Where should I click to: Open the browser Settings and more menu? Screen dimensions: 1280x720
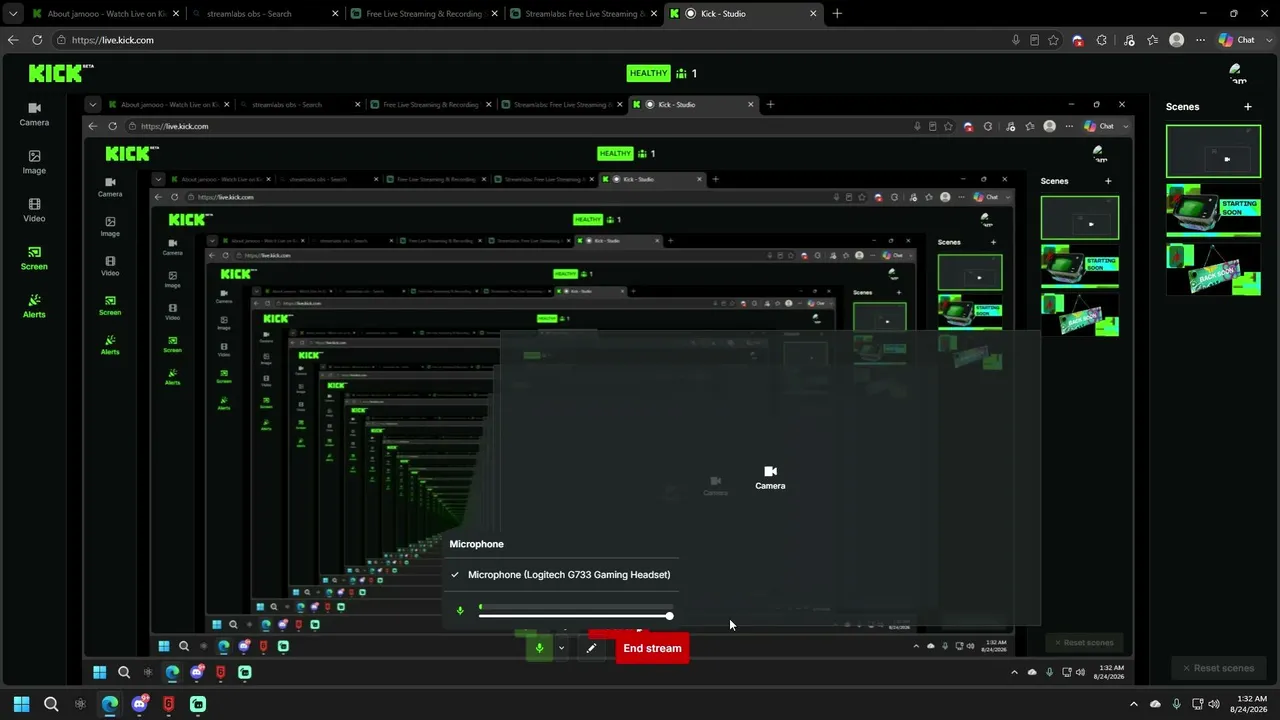click(x=1199, y=40)
